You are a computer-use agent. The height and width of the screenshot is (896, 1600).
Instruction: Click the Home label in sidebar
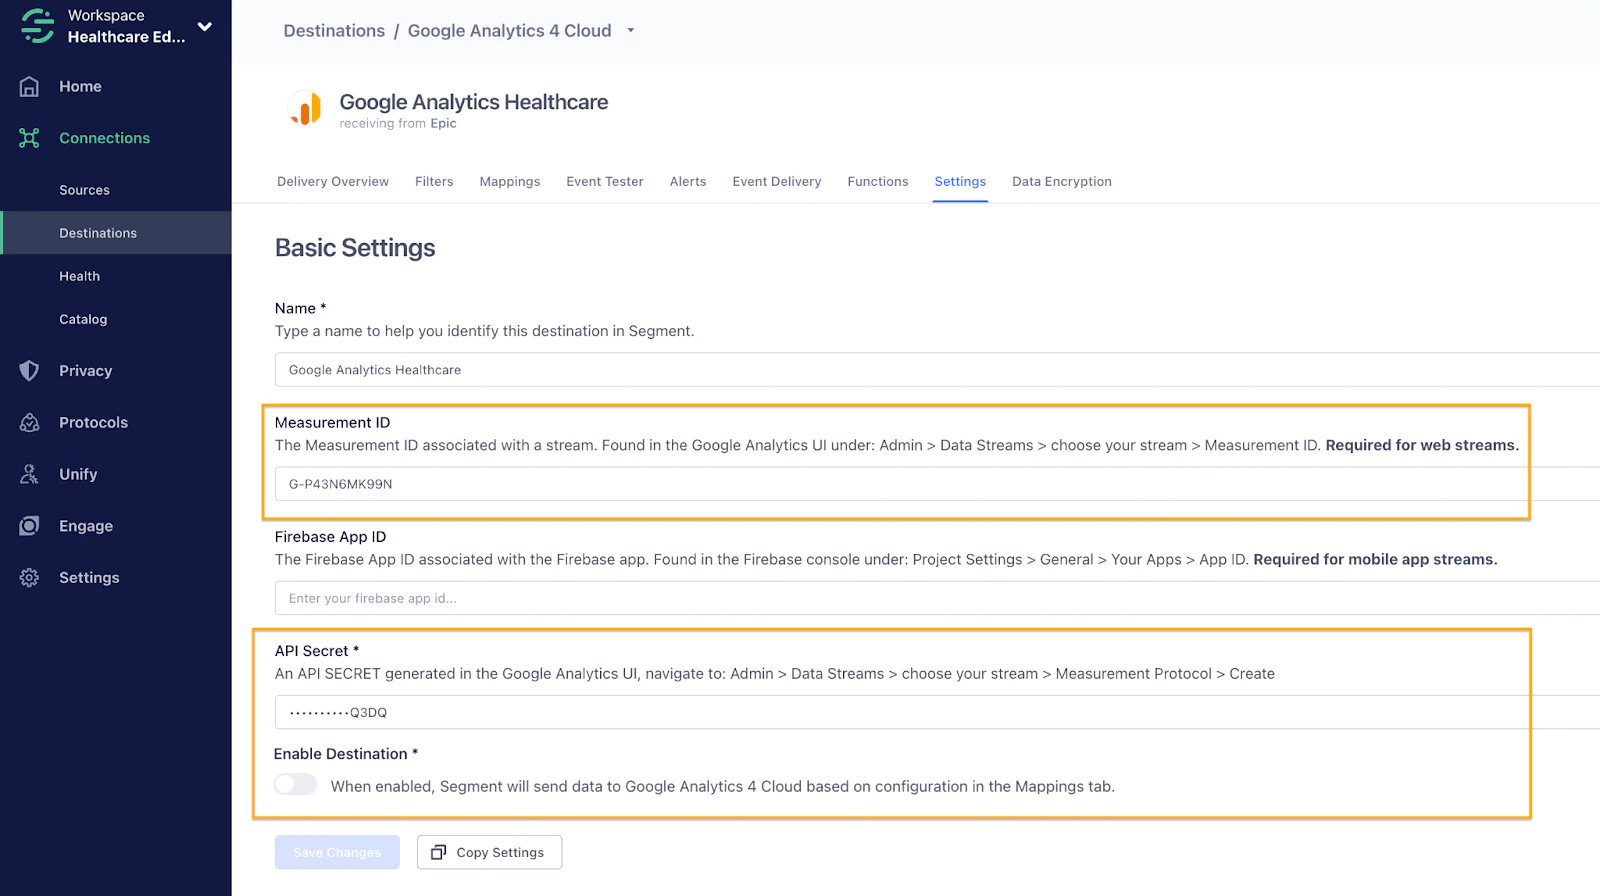point(80,87)
